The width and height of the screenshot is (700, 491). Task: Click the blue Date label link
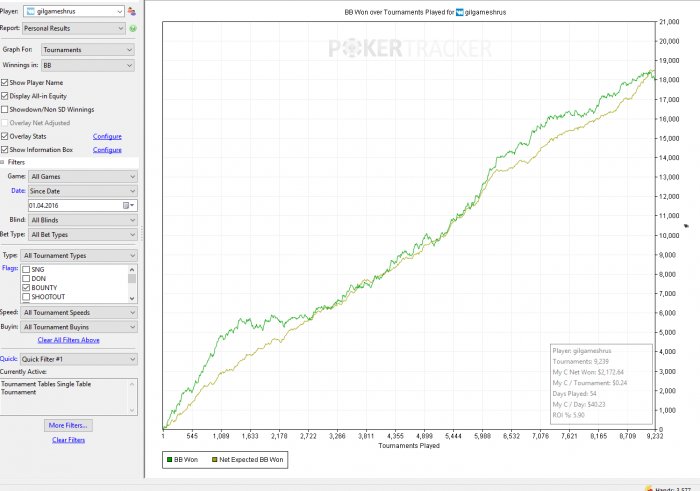click(x=18, y=191)
